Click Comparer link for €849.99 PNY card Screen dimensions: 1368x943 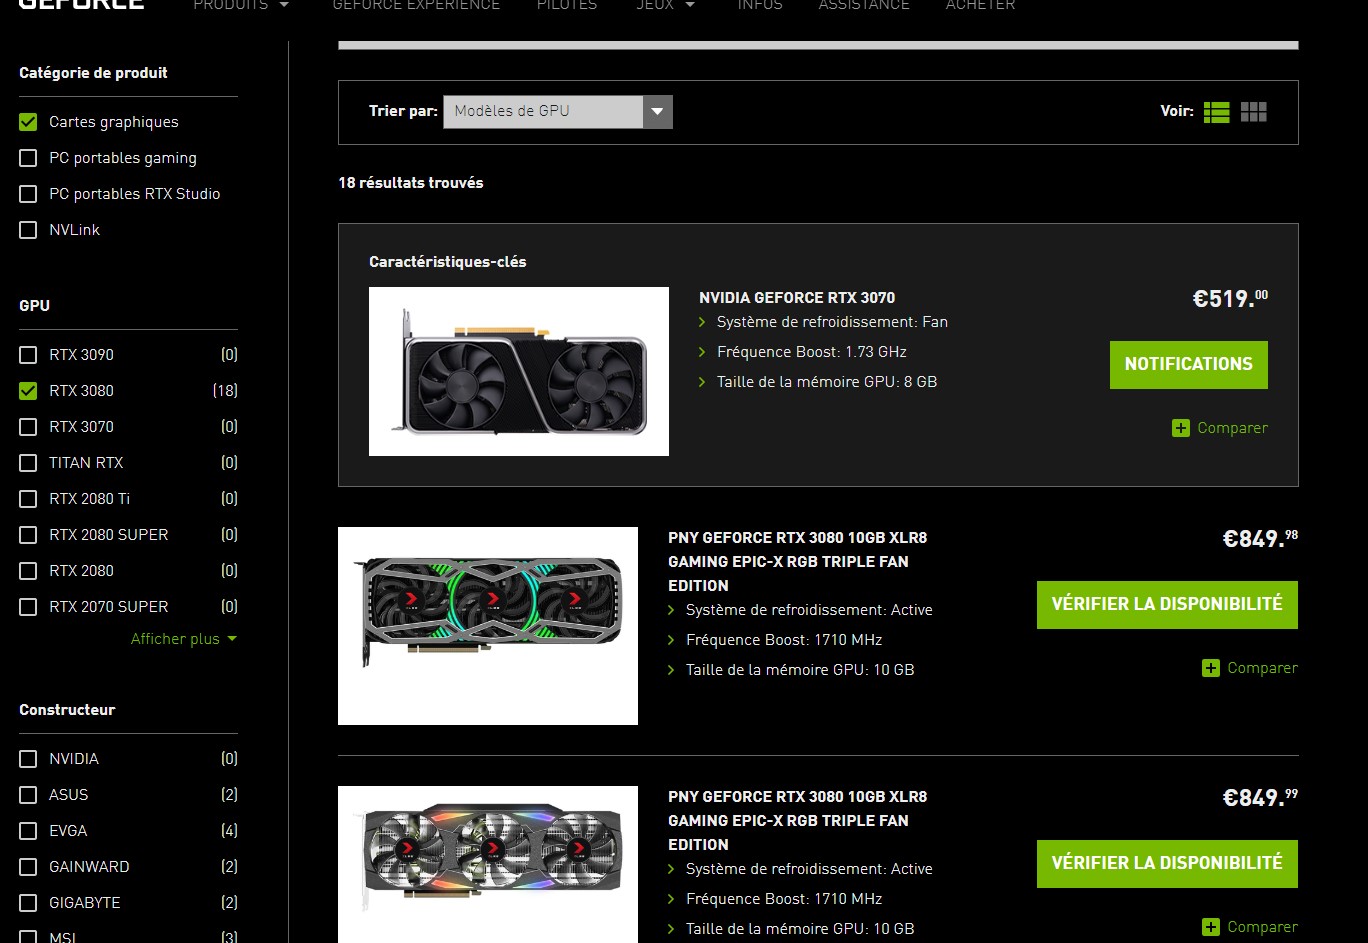click(x=1262, y=927)
